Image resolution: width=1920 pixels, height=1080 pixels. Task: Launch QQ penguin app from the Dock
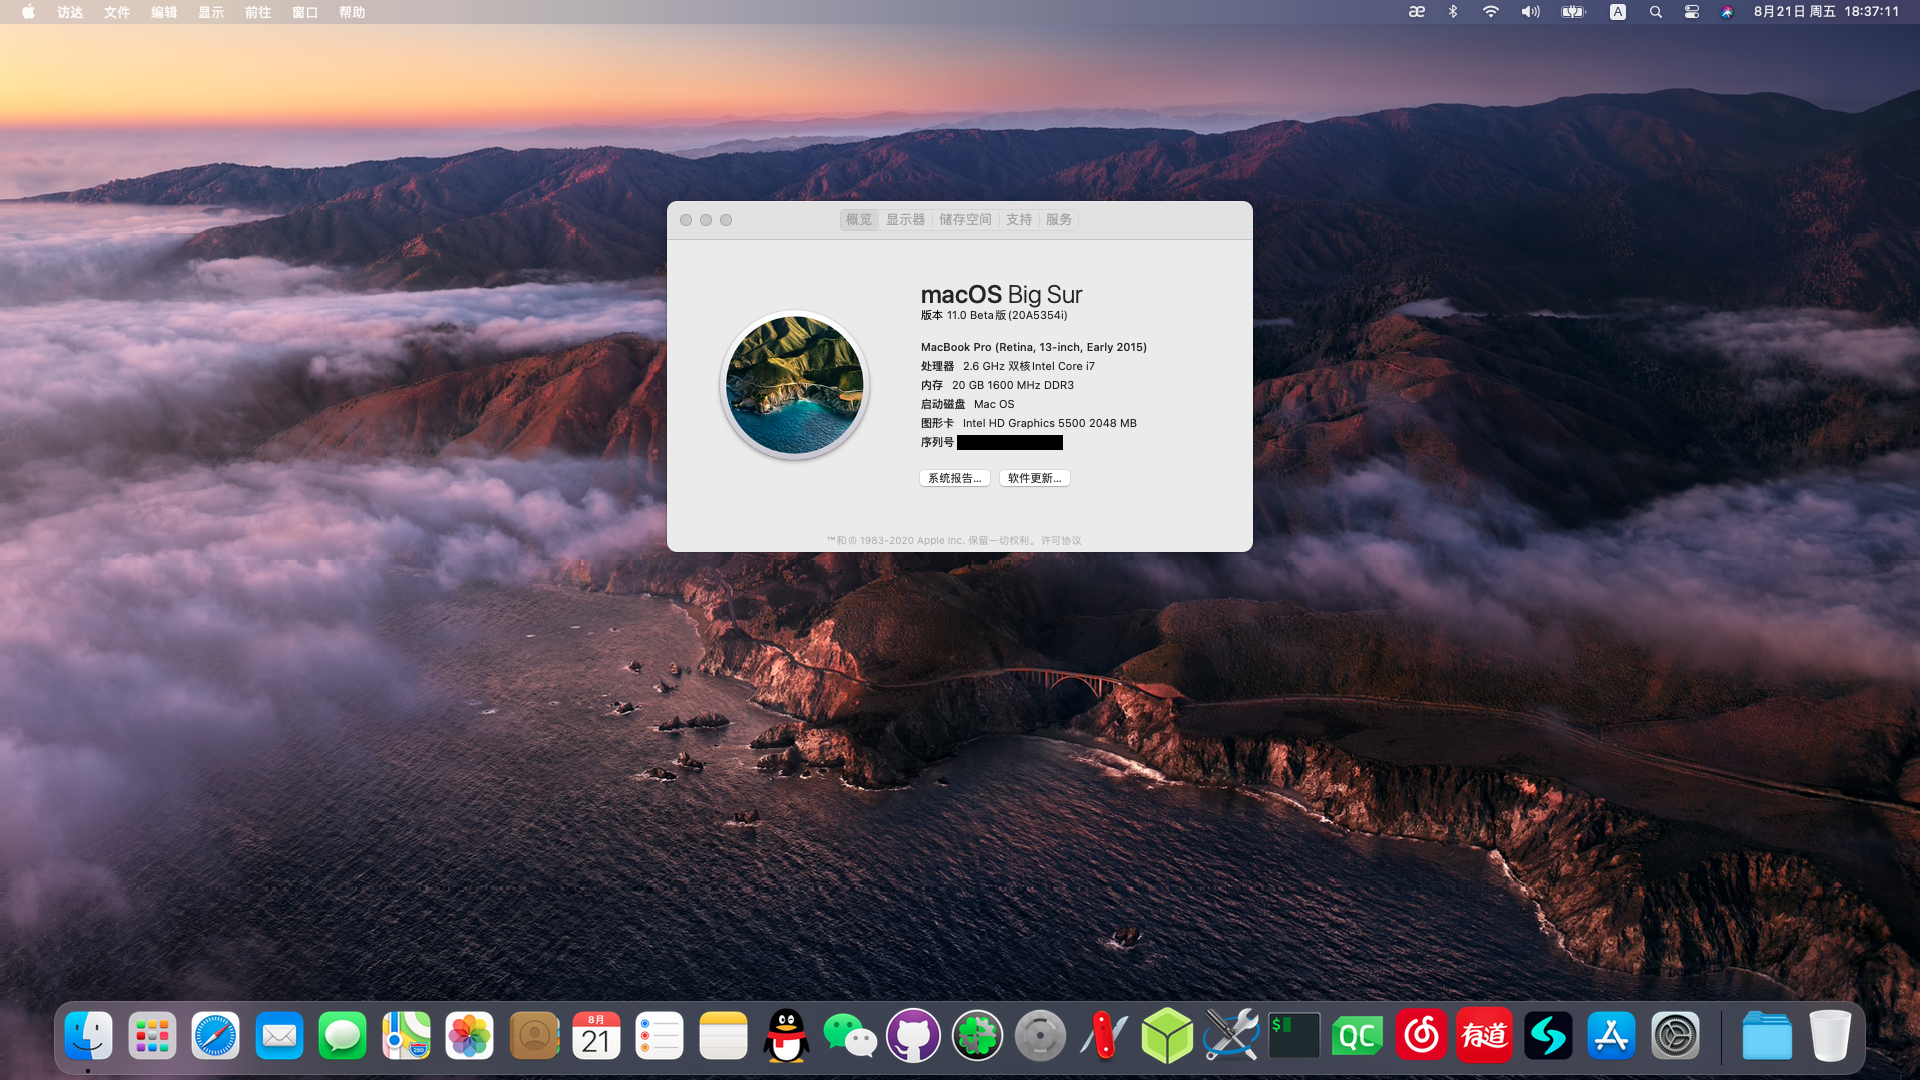787,1036
